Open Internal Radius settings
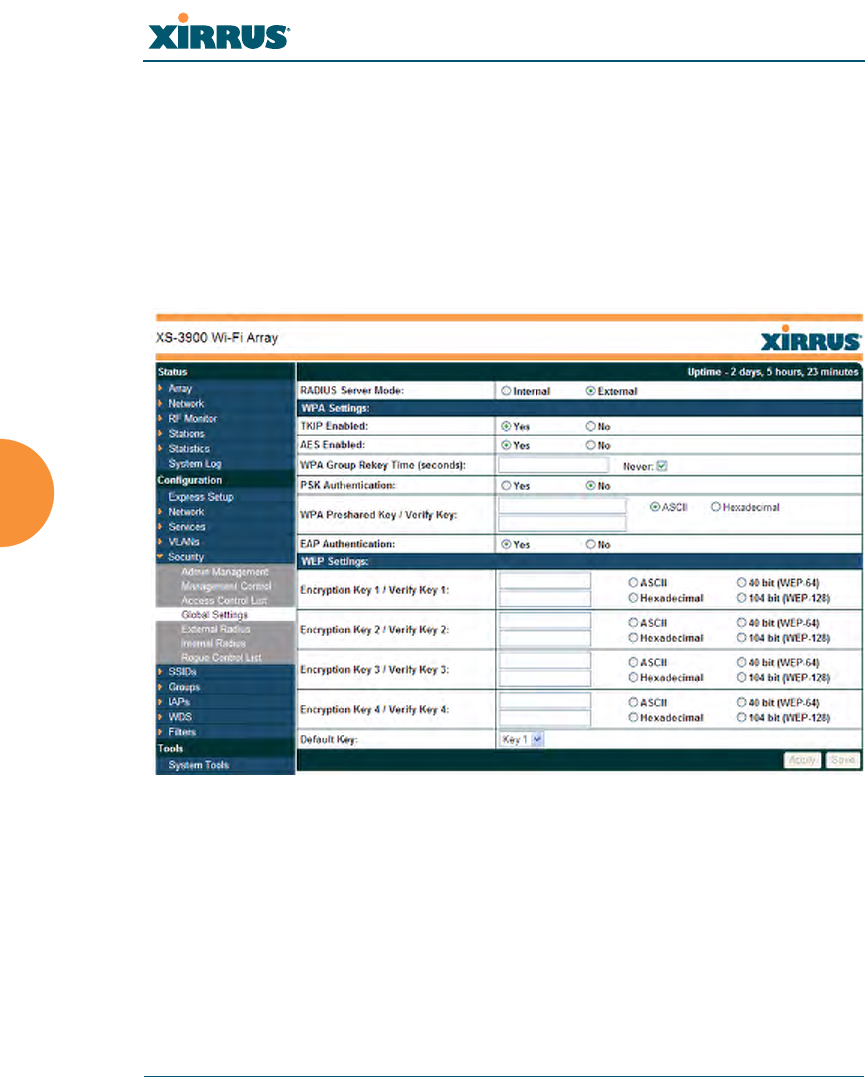 [x=213, y=644]
